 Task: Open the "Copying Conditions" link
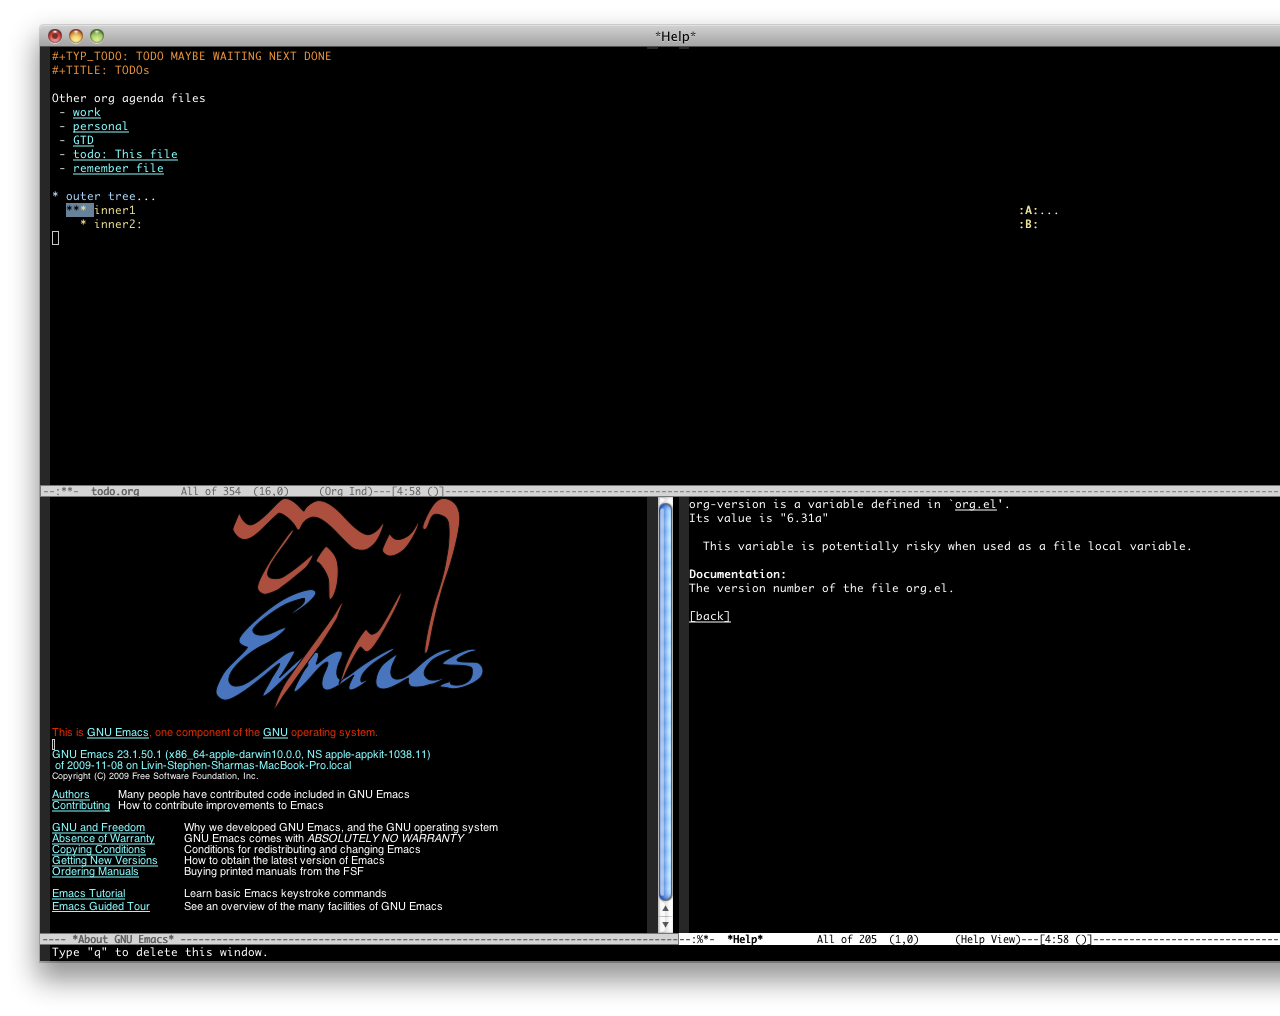click(x=99, y=849)
